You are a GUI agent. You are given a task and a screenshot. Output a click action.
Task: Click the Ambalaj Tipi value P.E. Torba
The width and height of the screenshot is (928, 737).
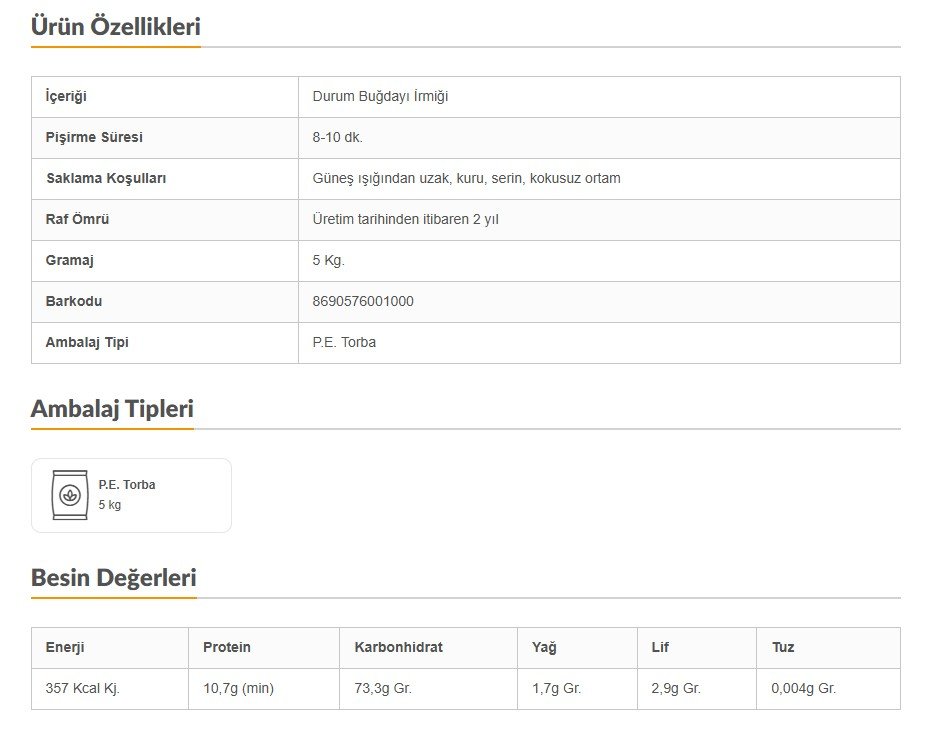(x=344, y=342)
